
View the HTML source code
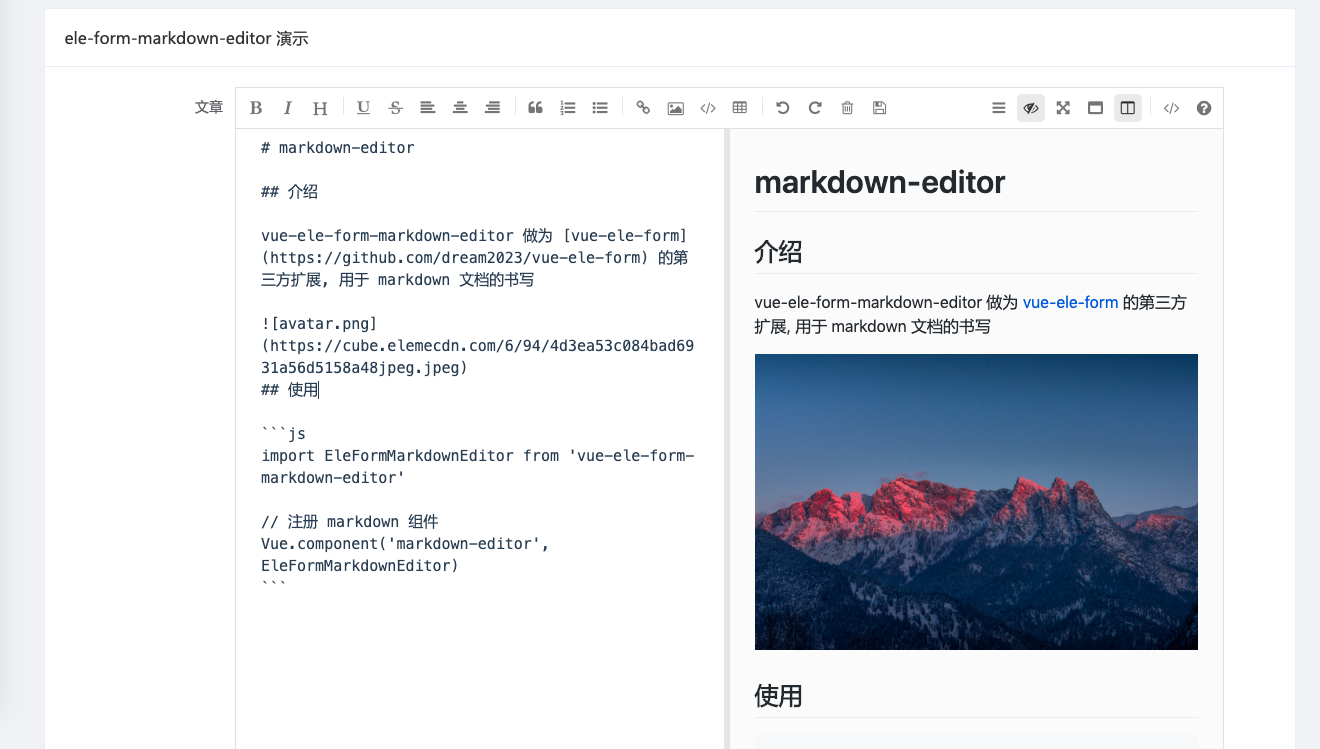coord(1171,108)
